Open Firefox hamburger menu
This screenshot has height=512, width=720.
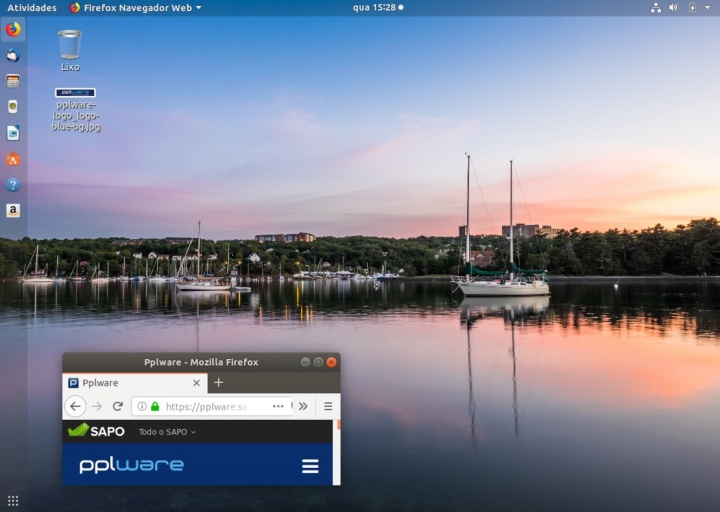(x=327, y=406)
